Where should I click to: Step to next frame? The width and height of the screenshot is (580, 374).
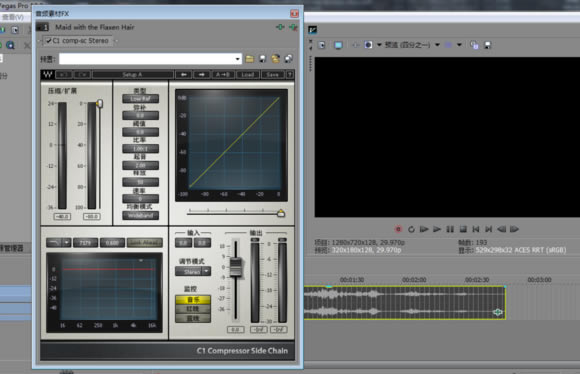tap(515, 229)
